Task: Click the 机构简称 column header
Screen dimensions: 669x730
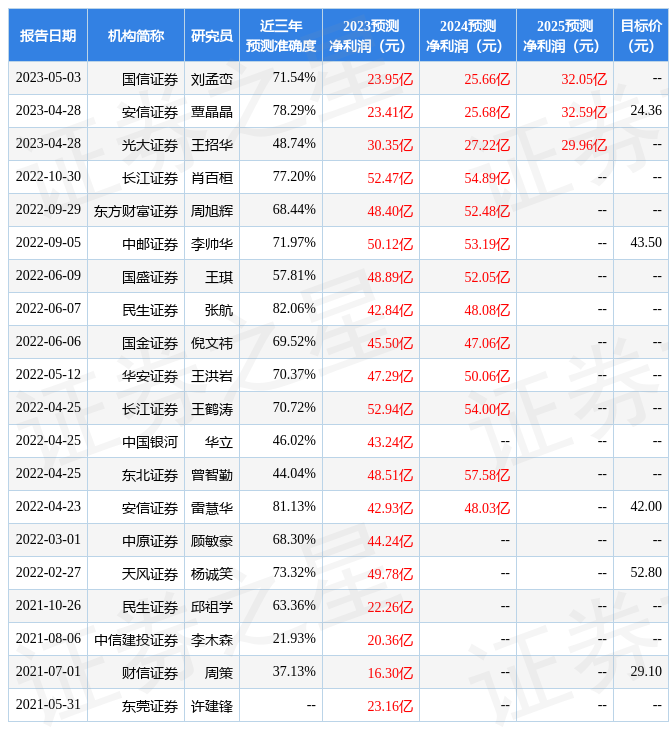Action: point(136,35)
